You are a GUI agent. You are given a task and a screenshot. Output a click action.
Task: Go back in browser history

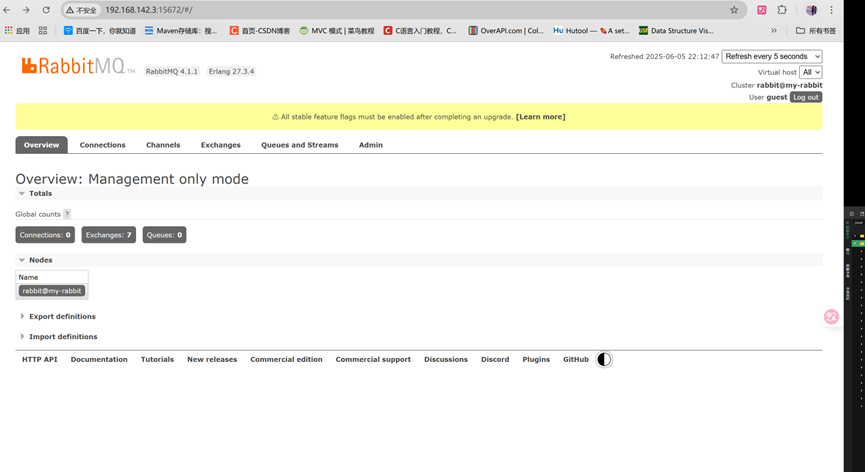(x=7, y=10)
